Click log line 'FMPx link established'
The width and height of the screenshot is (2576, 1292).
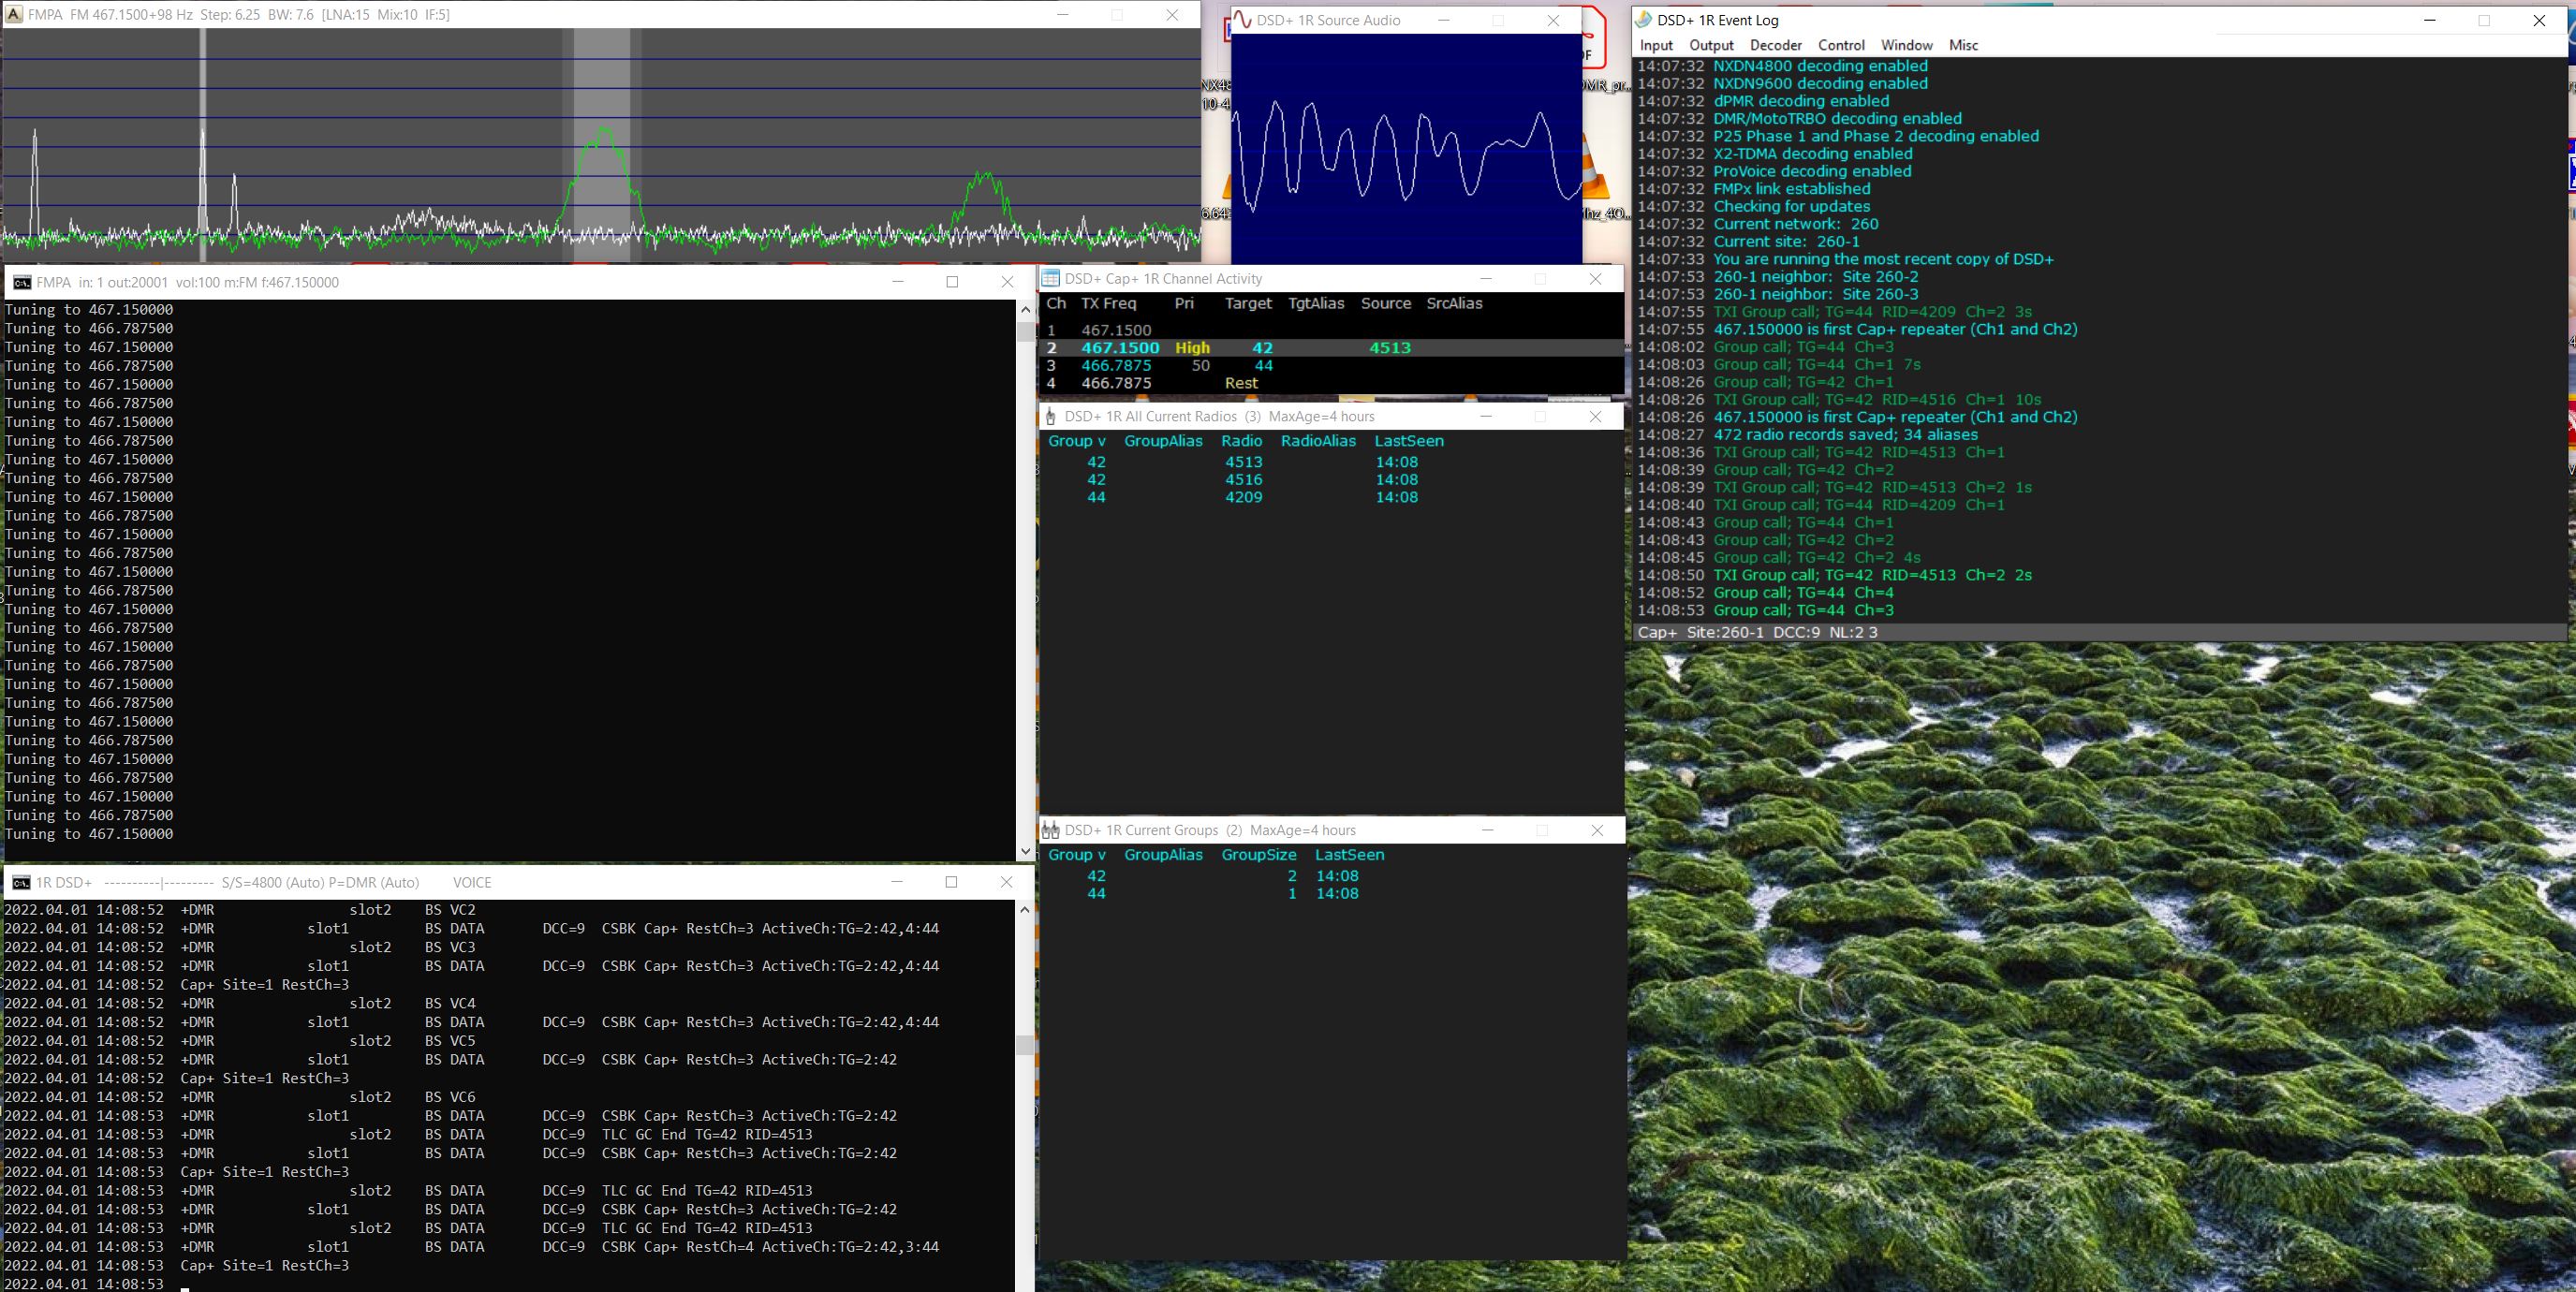click(1791, 189)
